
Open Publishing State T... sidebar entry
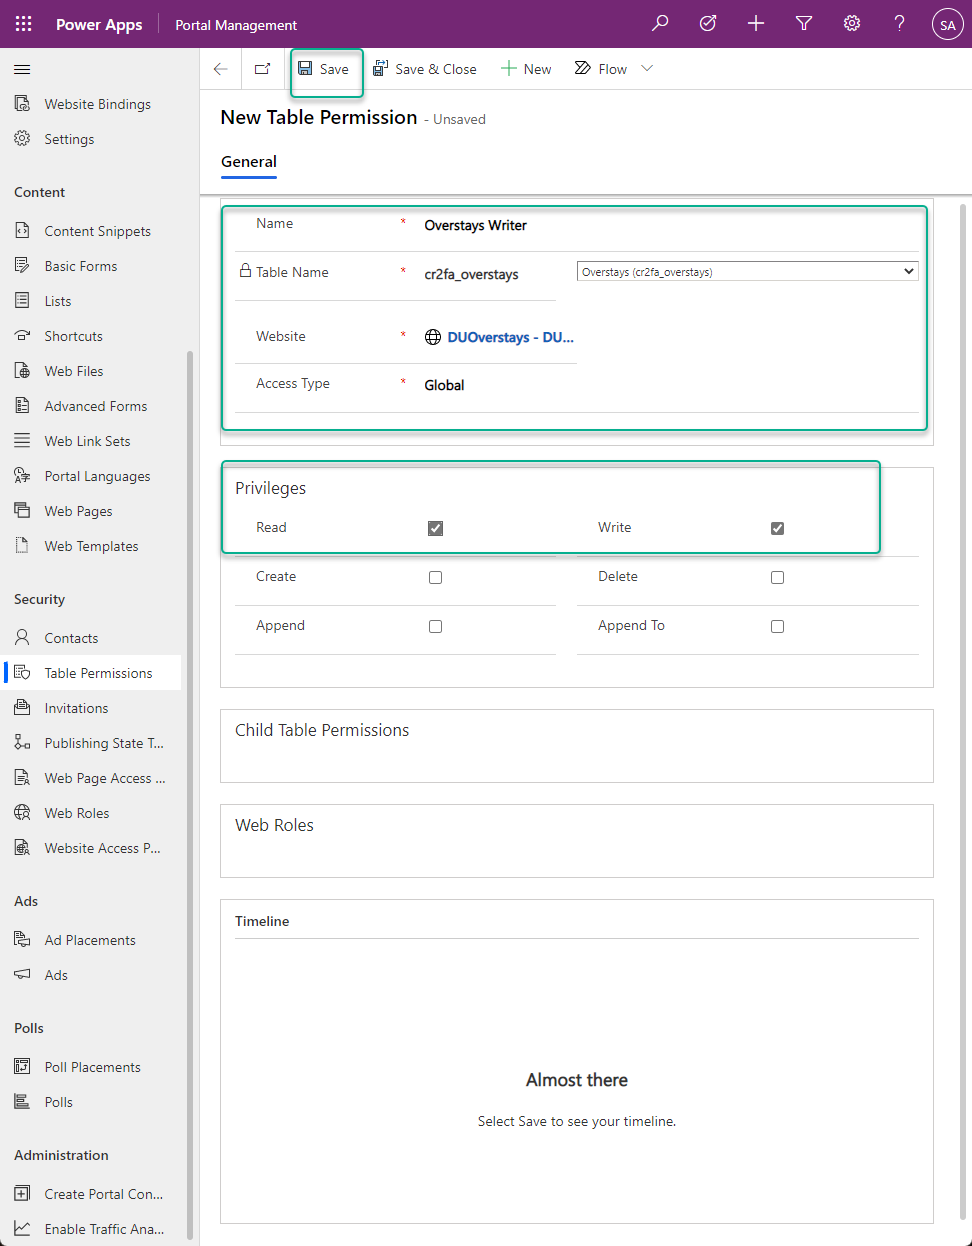tap(104, 743)
